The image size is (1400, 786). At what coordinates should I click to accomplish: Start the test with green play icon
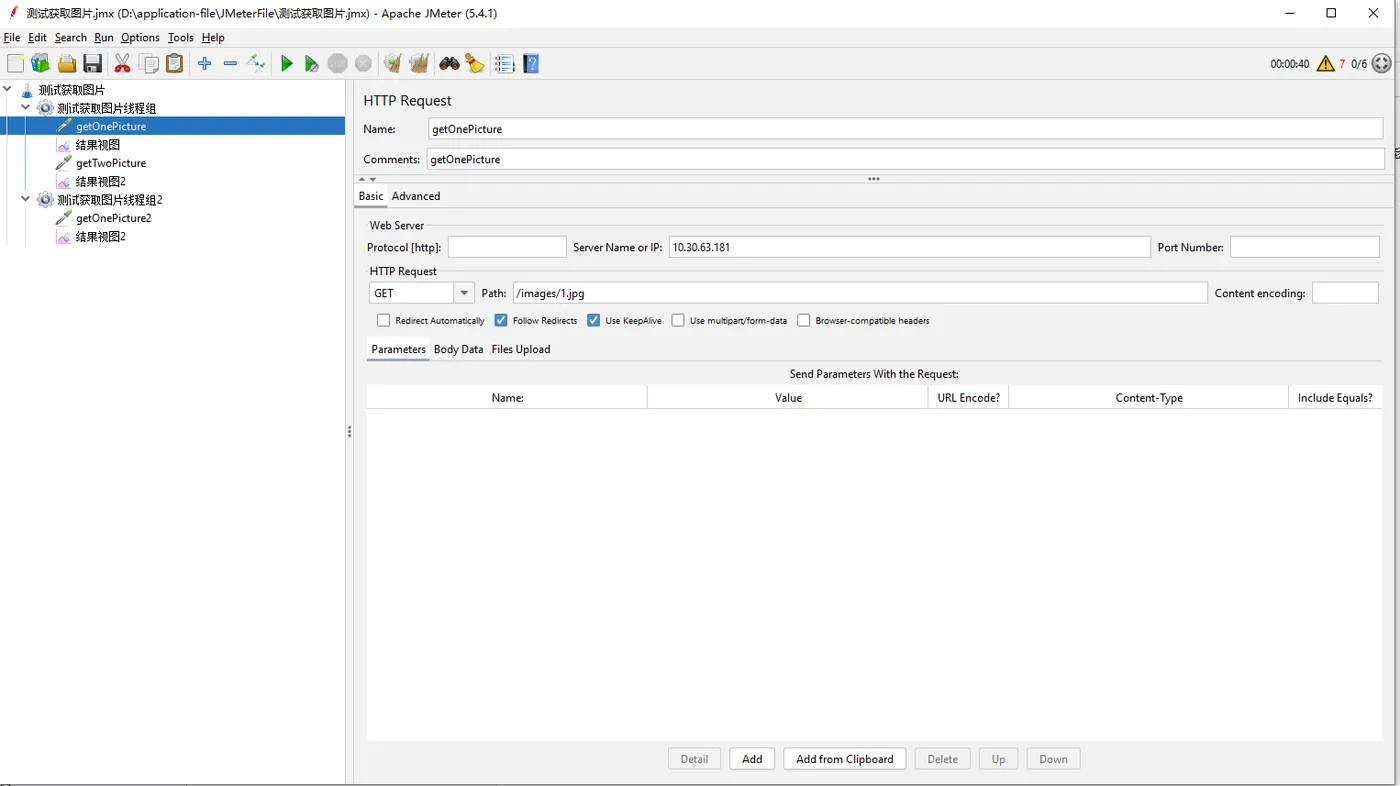(x=287, y=64)
